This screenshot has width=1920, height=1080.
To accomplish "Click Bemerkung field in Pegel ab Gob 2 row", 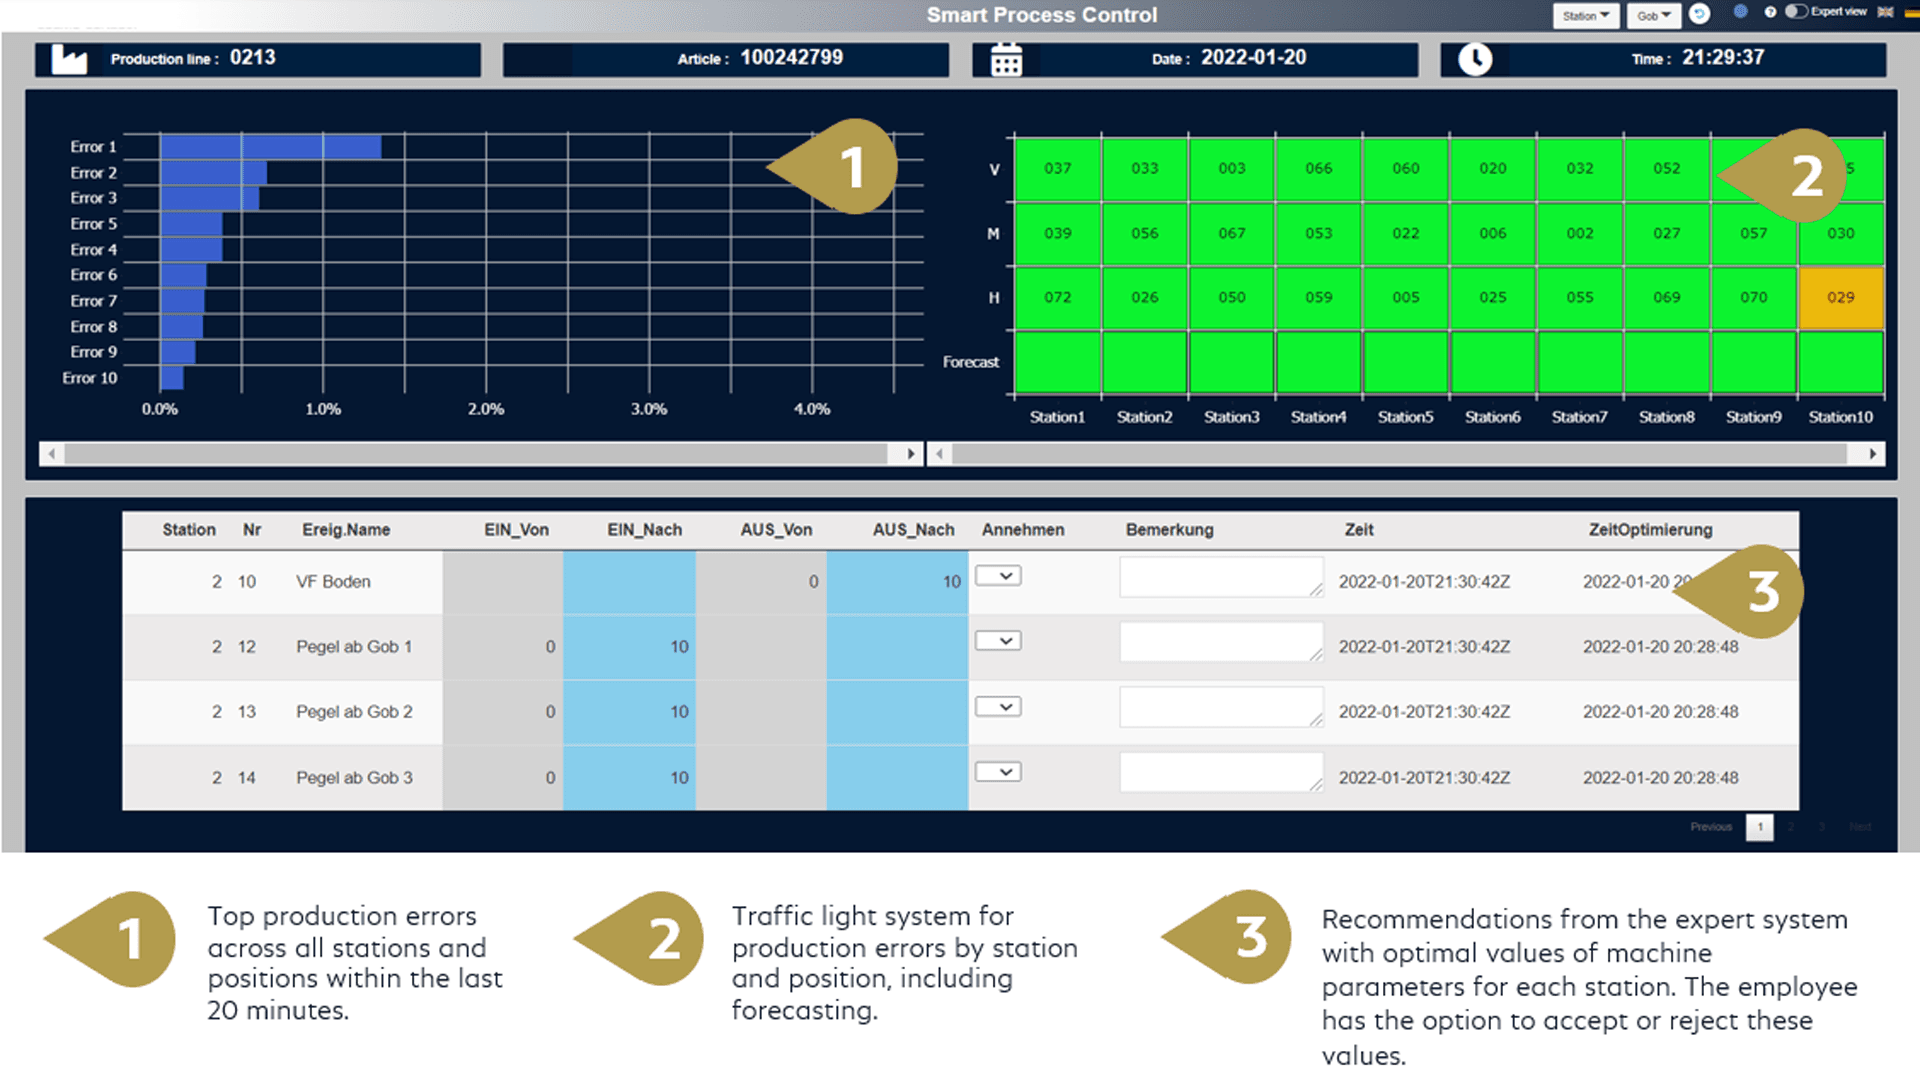I will 1221,707.
